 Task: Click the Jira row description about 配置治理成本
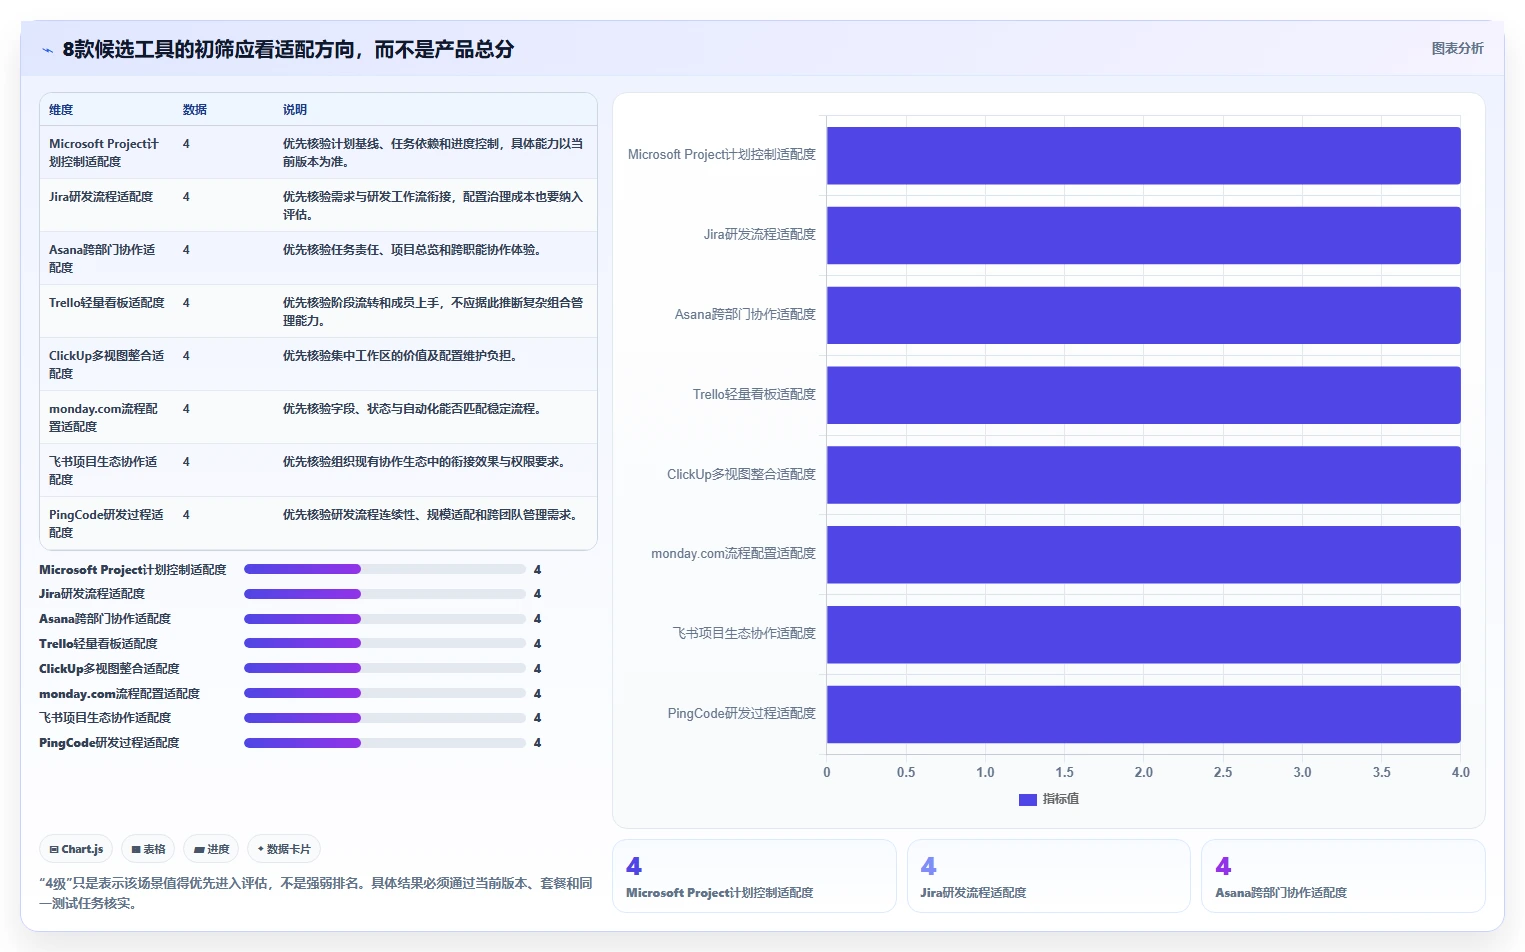[x=433, y=205]
